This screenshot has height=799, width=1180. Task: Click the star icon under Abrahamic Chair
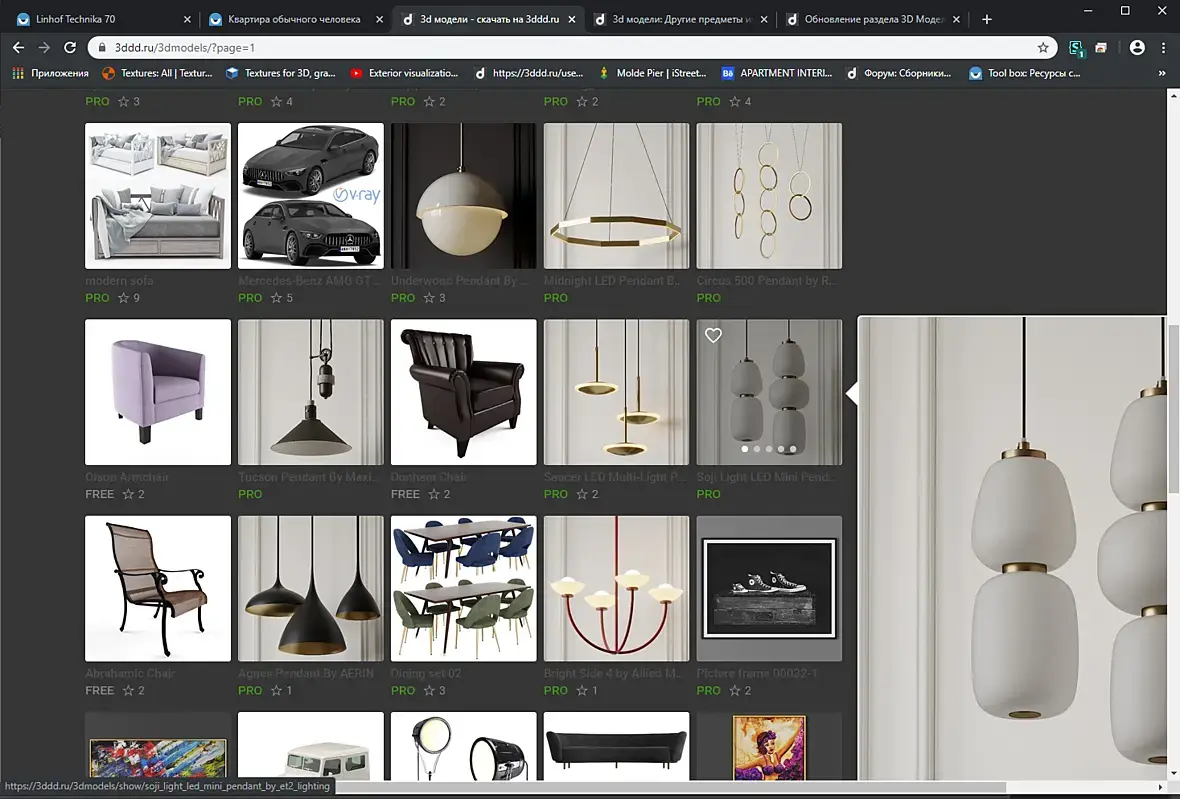[128, 691]
